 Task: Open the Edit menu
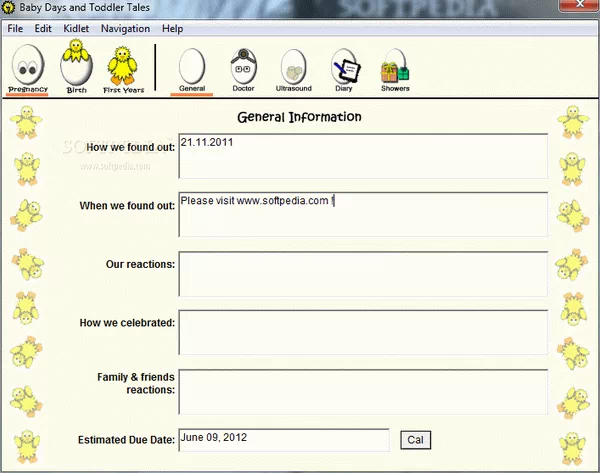point(43,29)
